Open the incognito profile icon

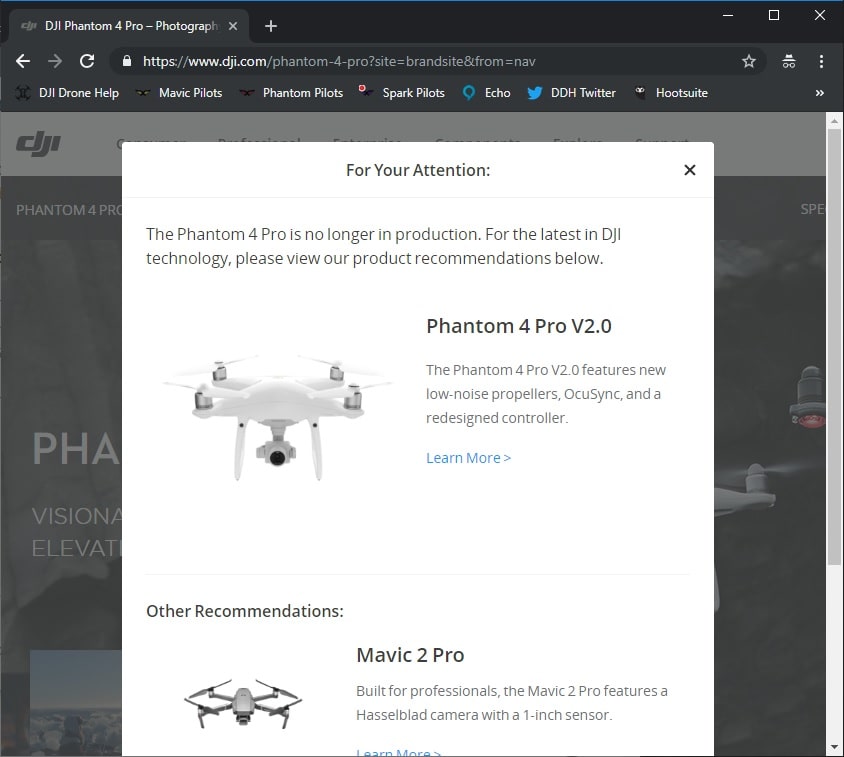tap(789, 61)
